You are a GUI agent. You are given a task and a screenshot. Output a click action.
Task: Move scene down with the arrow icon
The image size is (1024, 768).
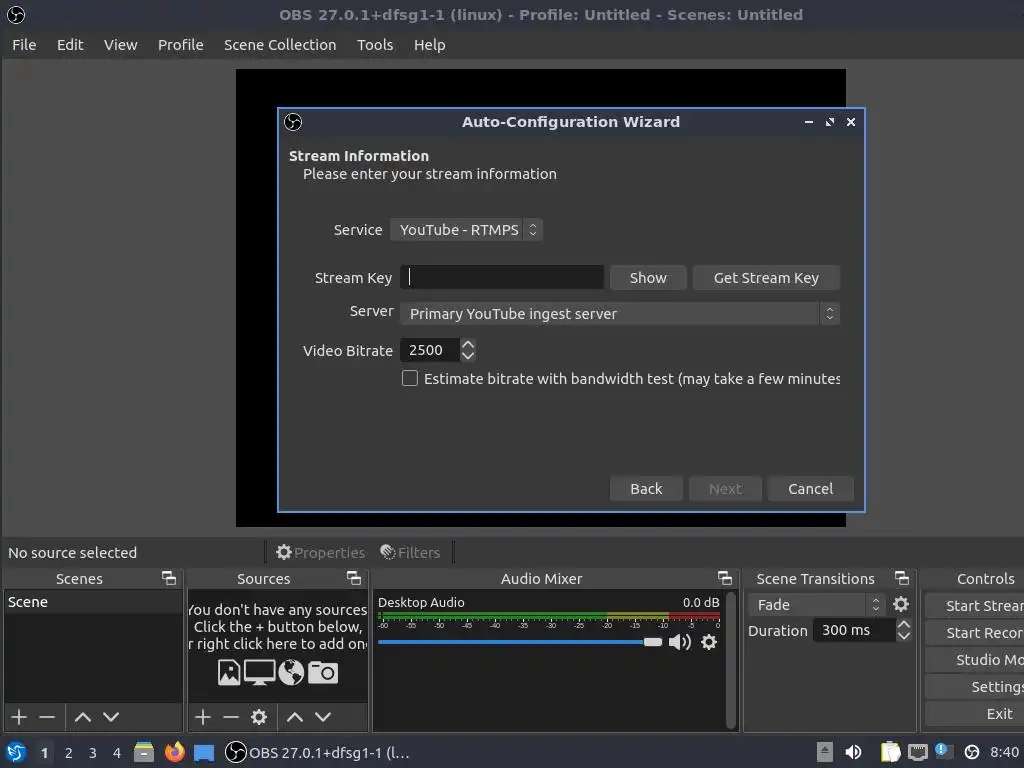point(111,717)
